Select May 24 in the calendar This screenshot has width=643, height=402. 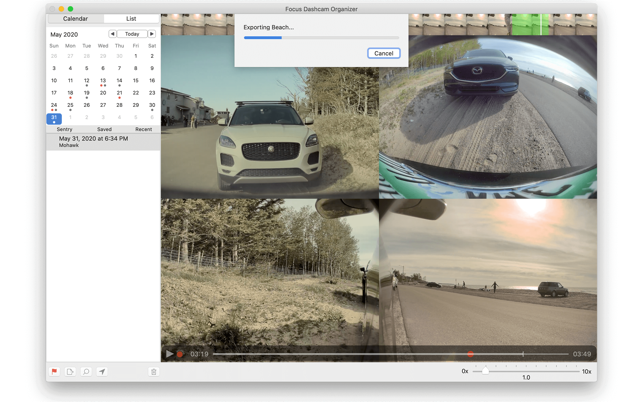pyautogui.click(x=54, y=105)
